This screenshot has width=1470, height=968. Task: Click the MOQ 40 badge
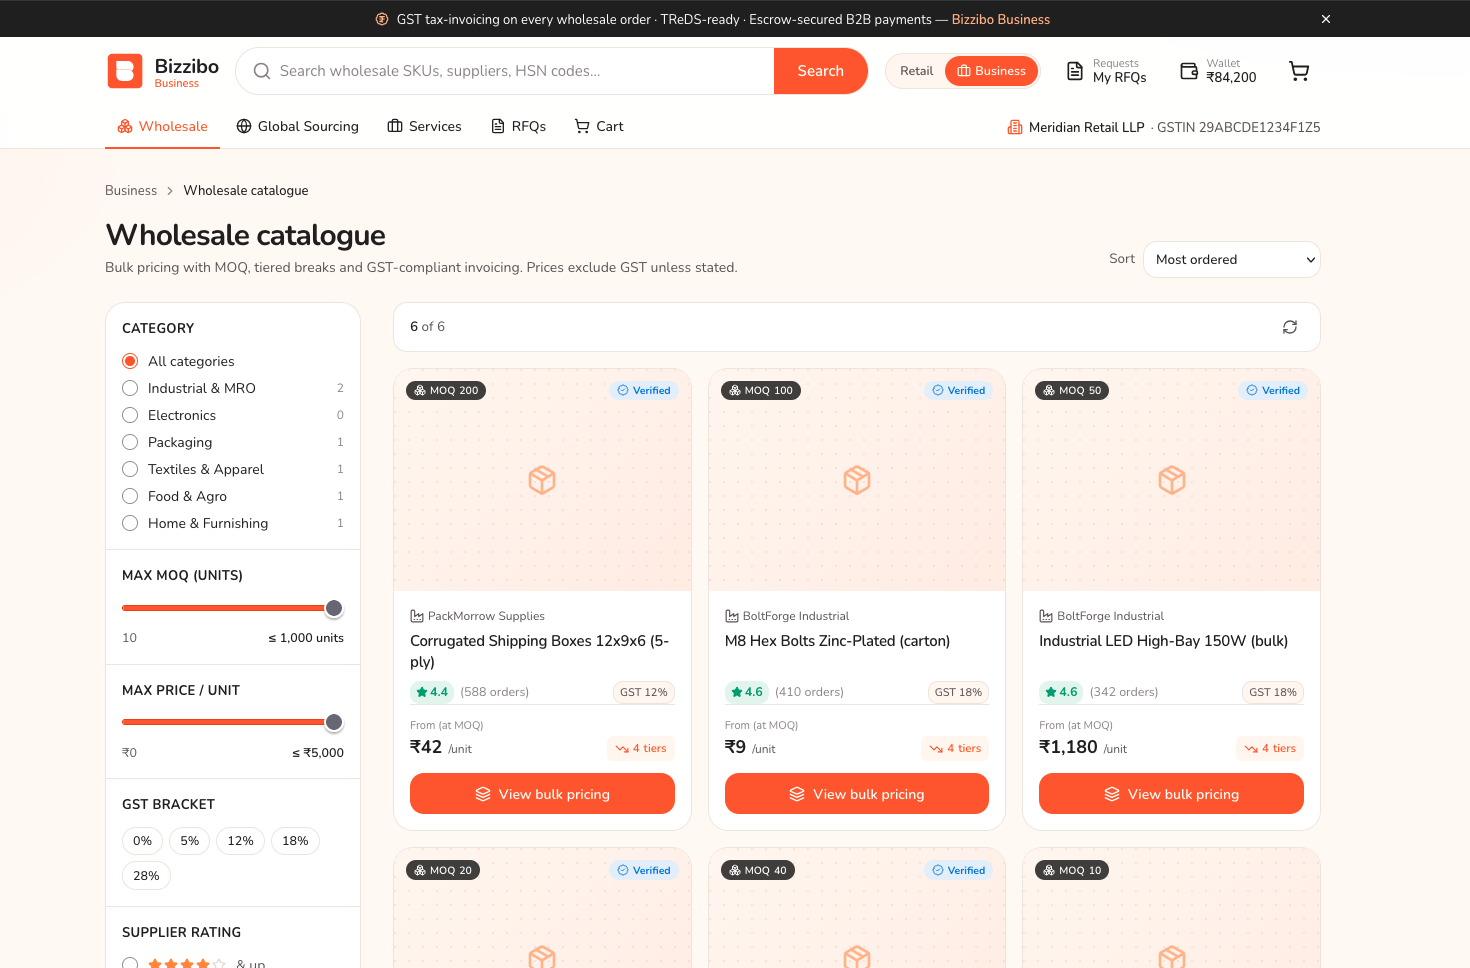coord(758,870)
